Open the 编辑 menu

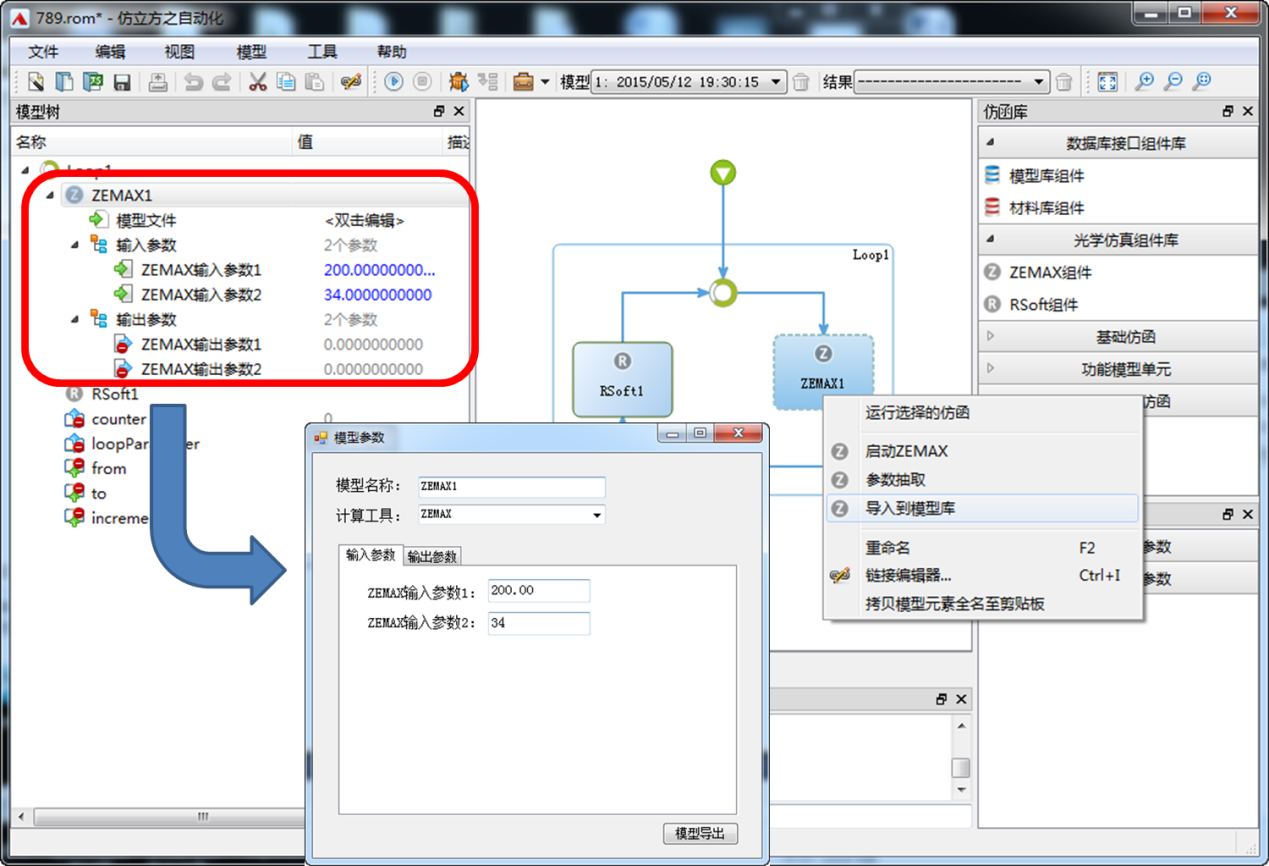tap(110, 52)
